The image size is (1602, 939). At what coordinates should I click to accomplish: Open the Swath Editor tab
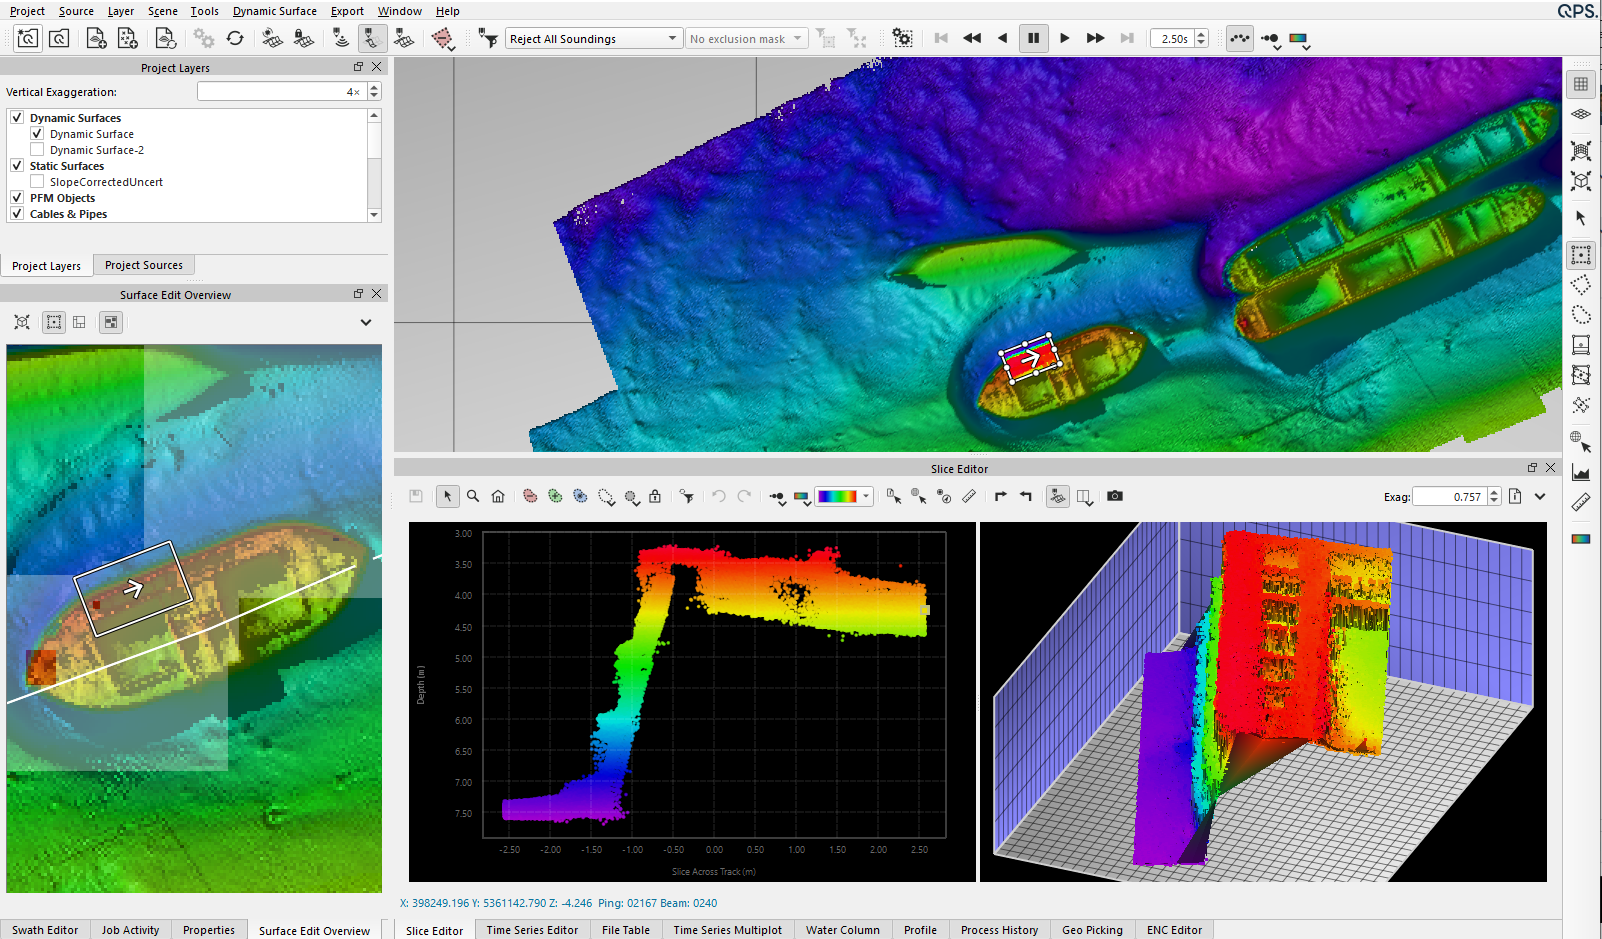point(45,930)
